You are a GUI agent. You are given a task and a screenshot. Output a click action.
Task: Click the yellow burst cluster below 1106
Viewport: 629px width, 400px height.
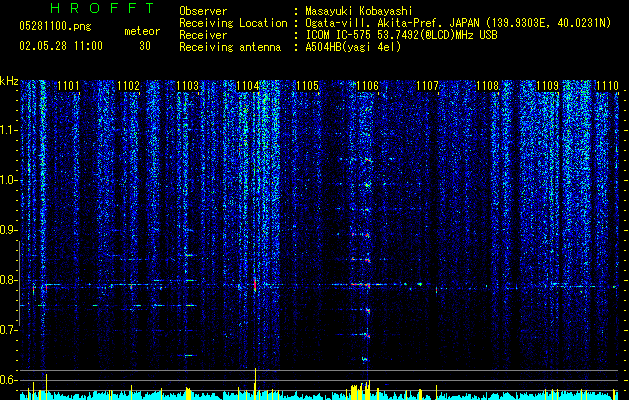[x=361, y=391]
